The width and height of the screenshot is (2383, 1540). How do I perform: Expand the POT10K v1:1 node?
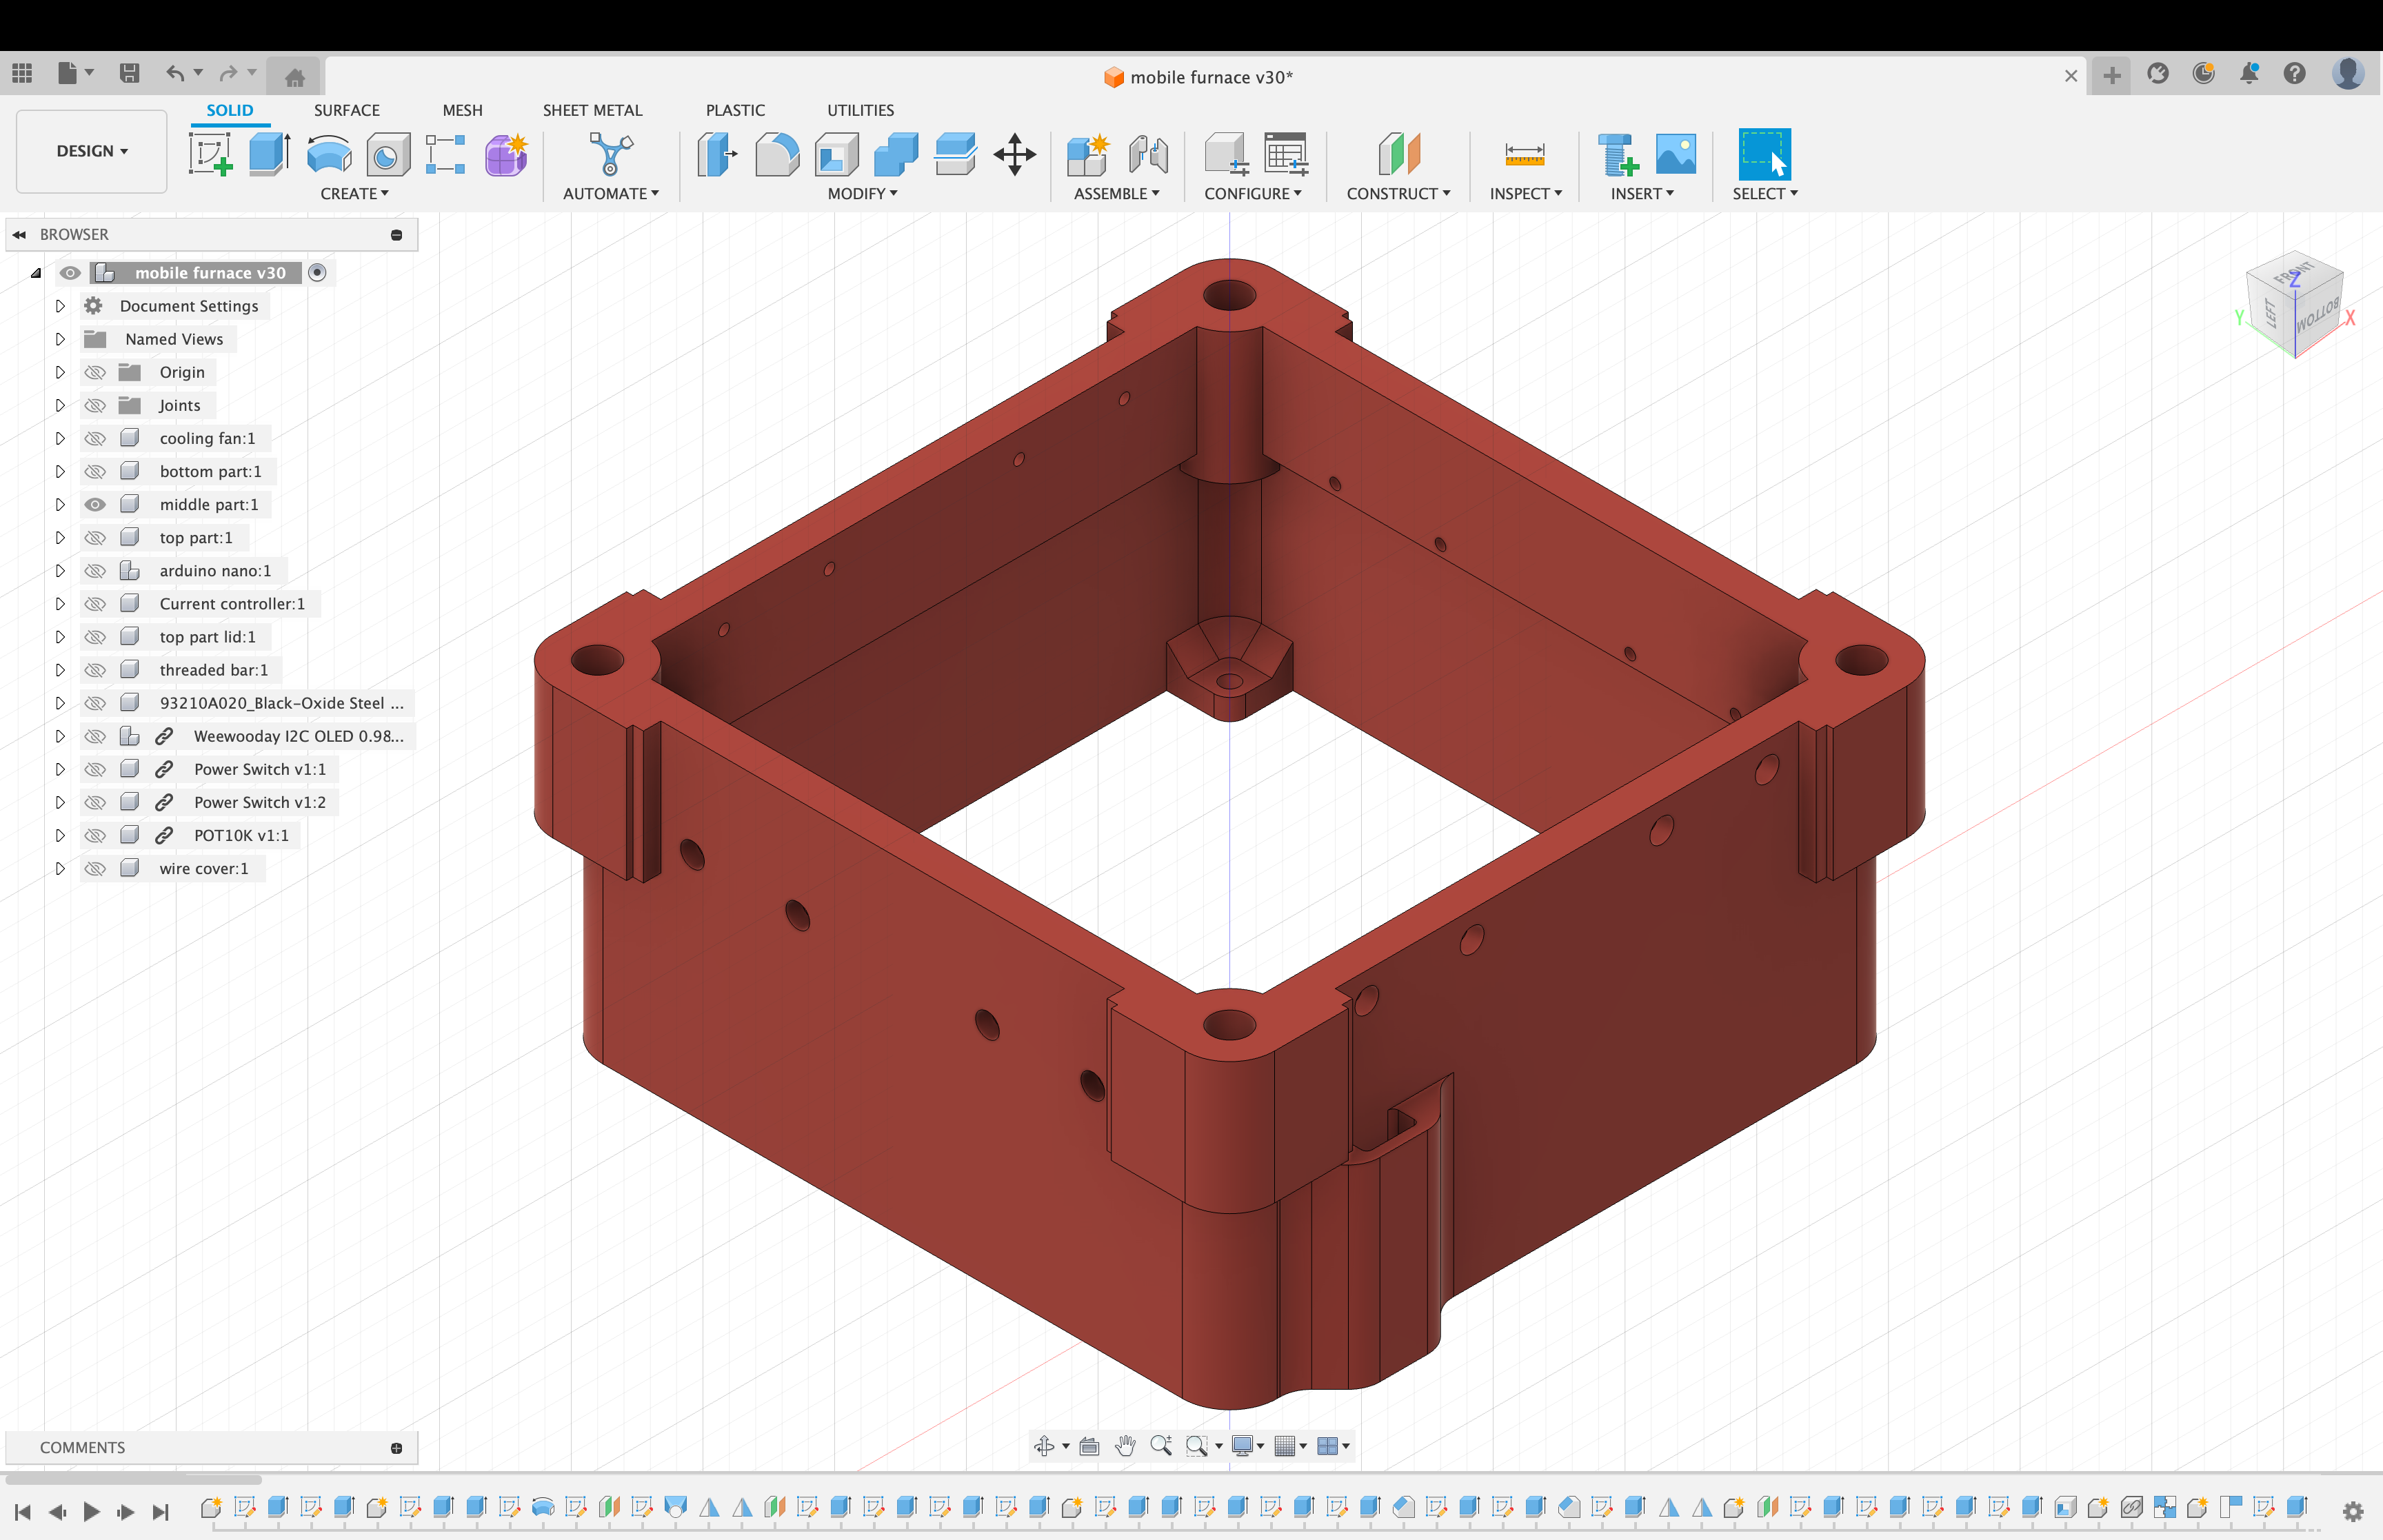[x=60, y=835]
